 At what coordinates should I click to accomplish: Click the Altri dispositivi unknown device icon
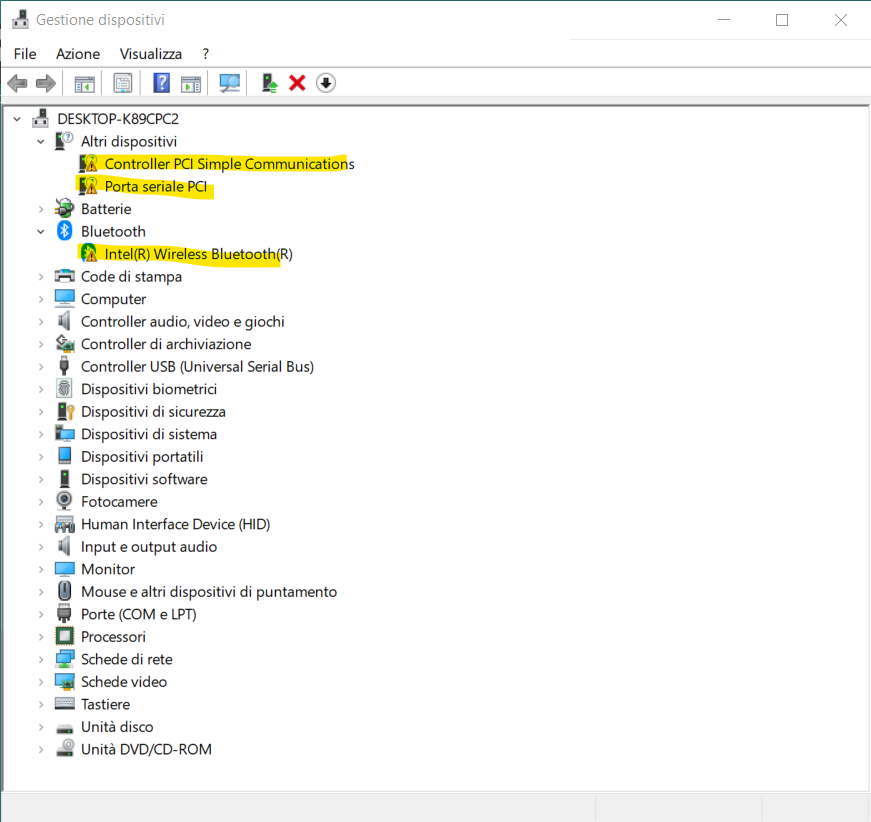(64, 141)
